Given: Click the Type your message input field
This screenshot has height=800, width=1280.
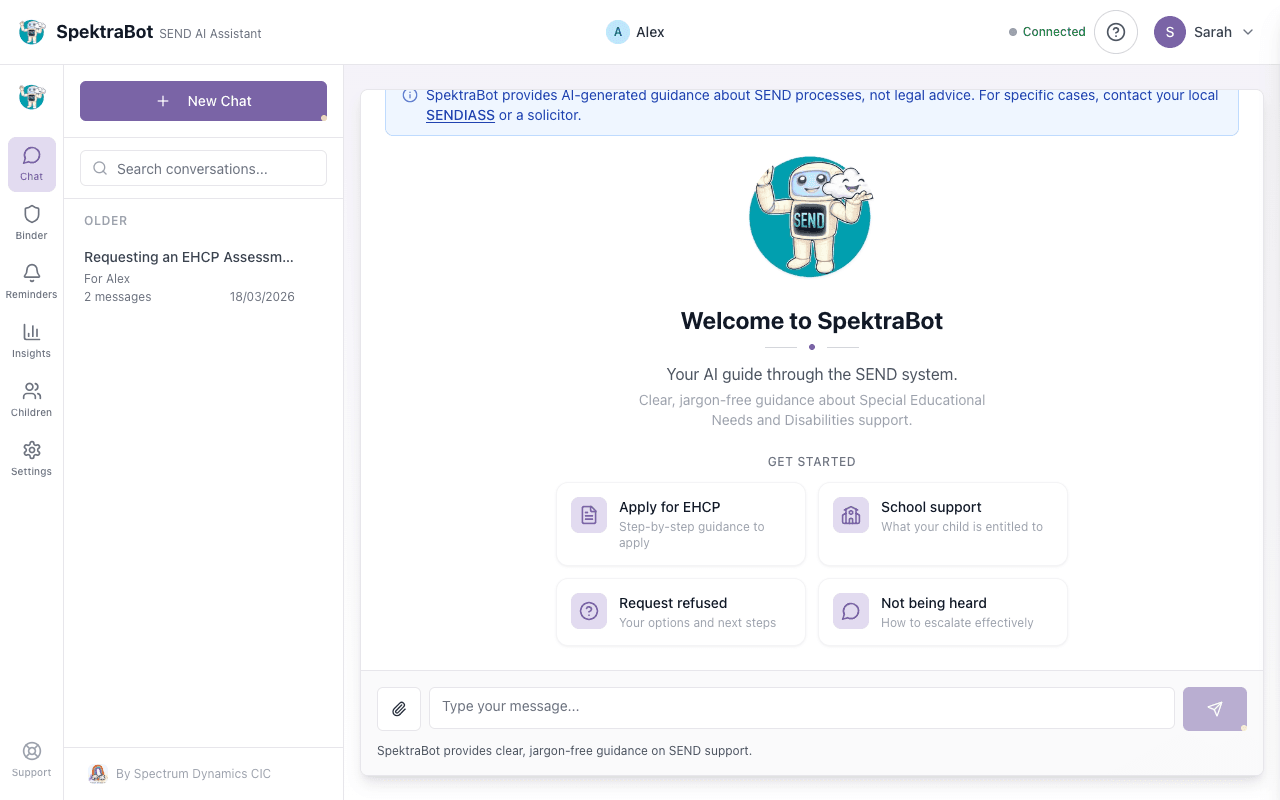Looking at the screenshot, I should click(x=800, y=707).
